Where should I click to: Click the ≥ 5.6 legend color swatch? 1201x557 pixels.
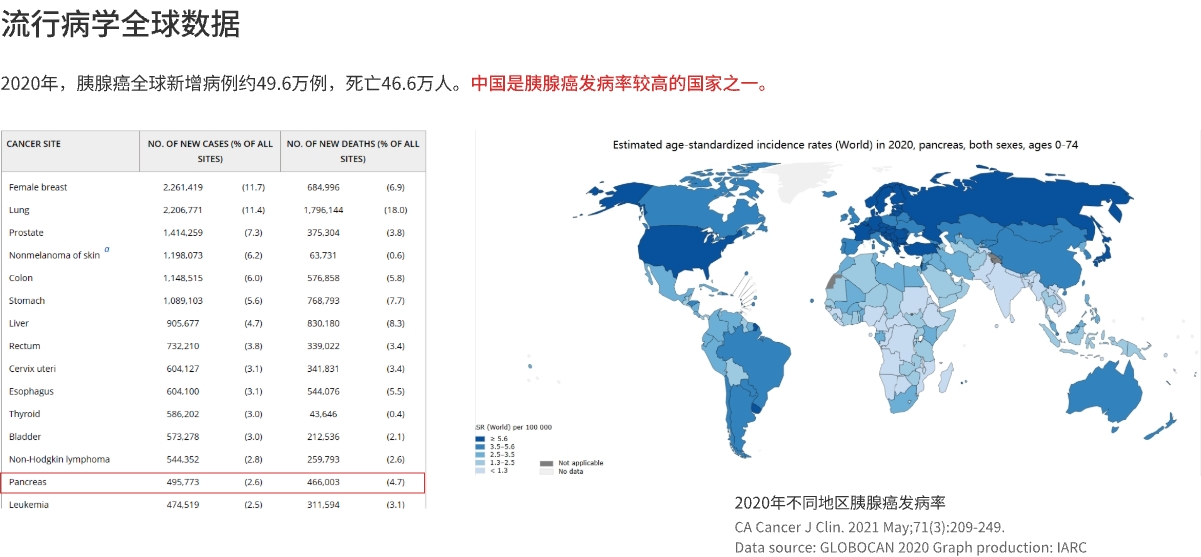tap(481, 438)
